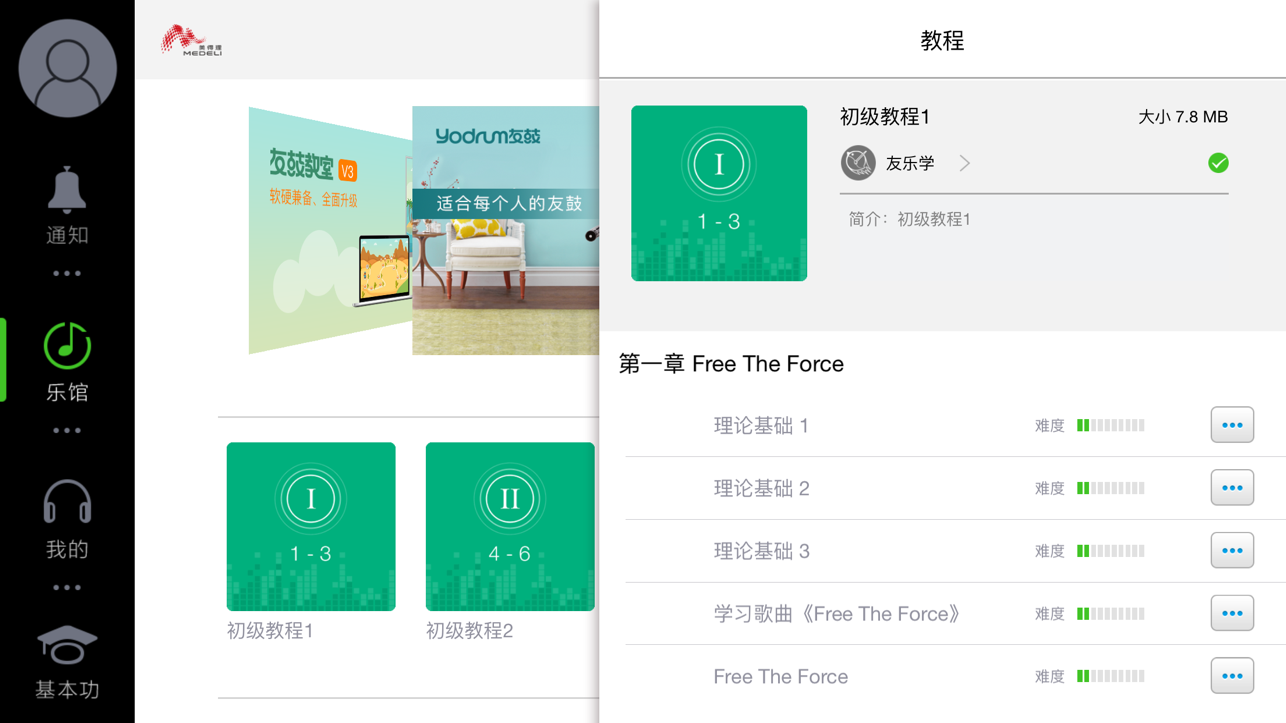This screenshot has height=723, width=1286.
Task: Click the Yodrum 友鼓 banner
Action: coord(506,231)
